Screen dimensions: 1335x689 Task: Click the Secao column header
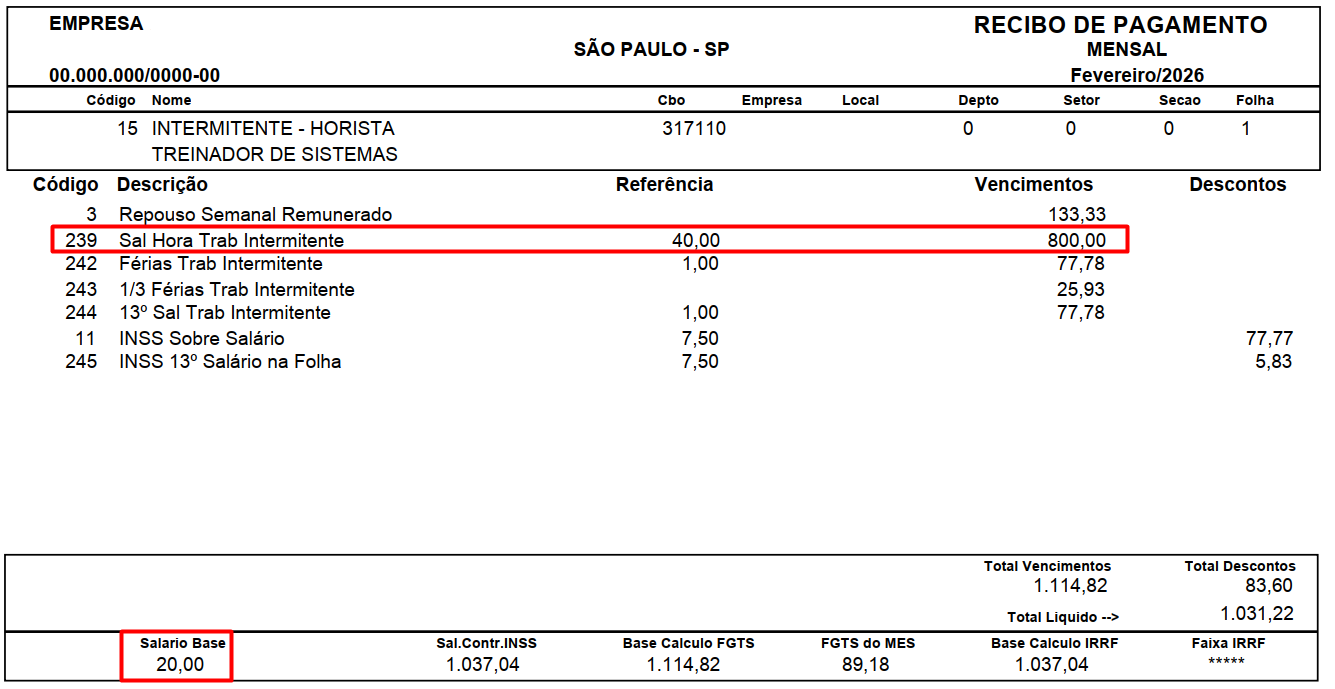[x=1180, y=100]
